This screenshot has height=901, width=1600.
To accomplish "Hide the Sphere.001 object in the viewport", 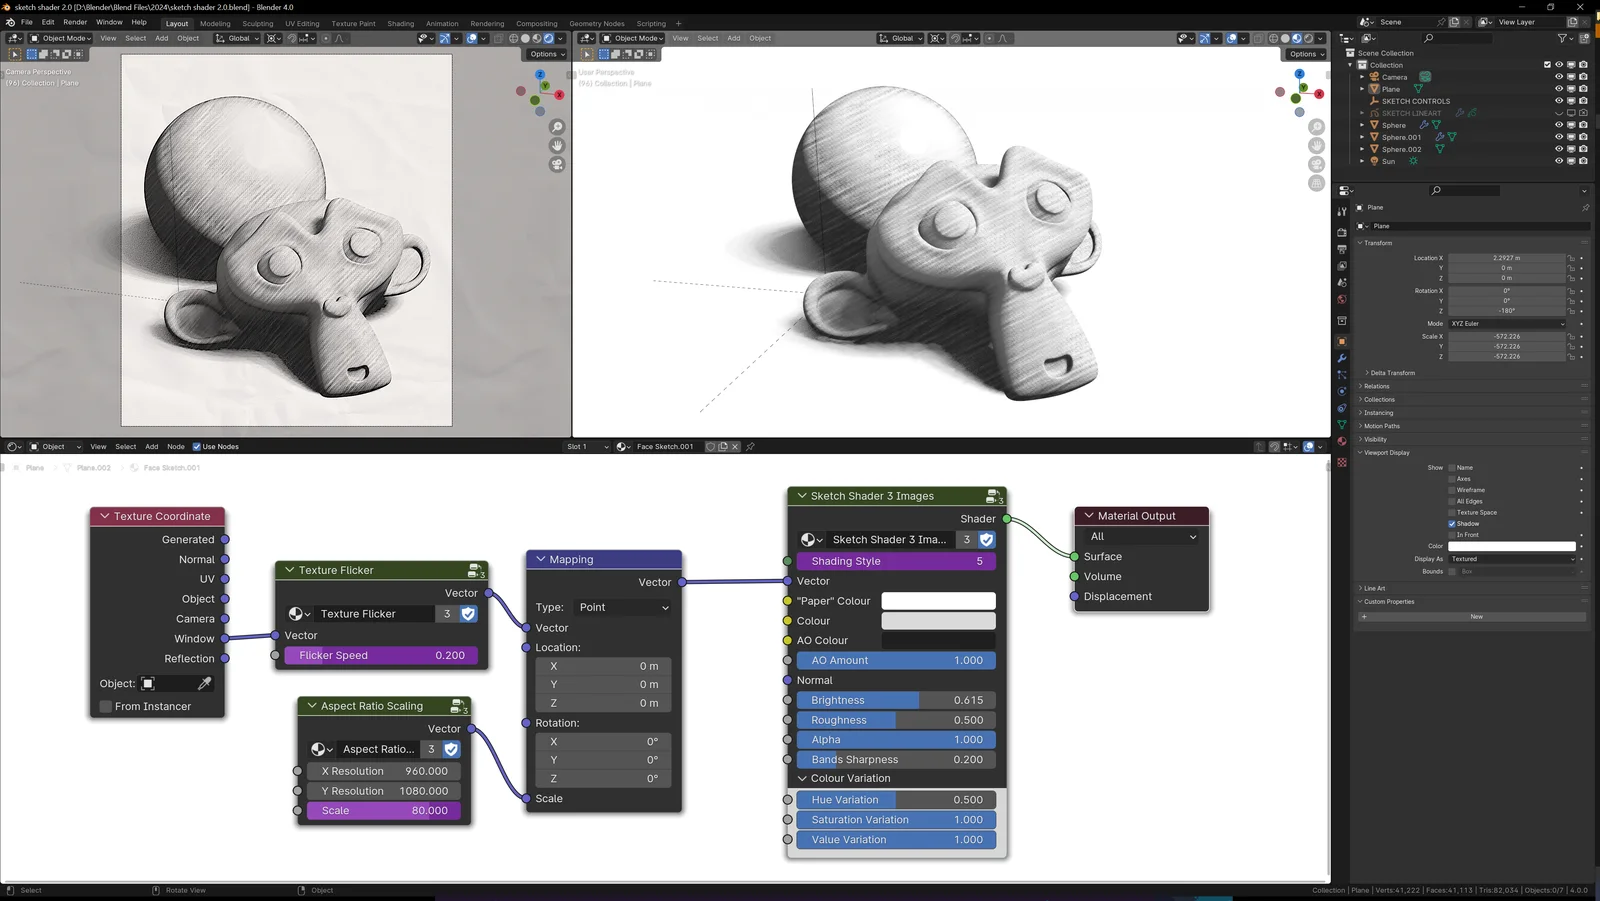I will (1559, 137).
